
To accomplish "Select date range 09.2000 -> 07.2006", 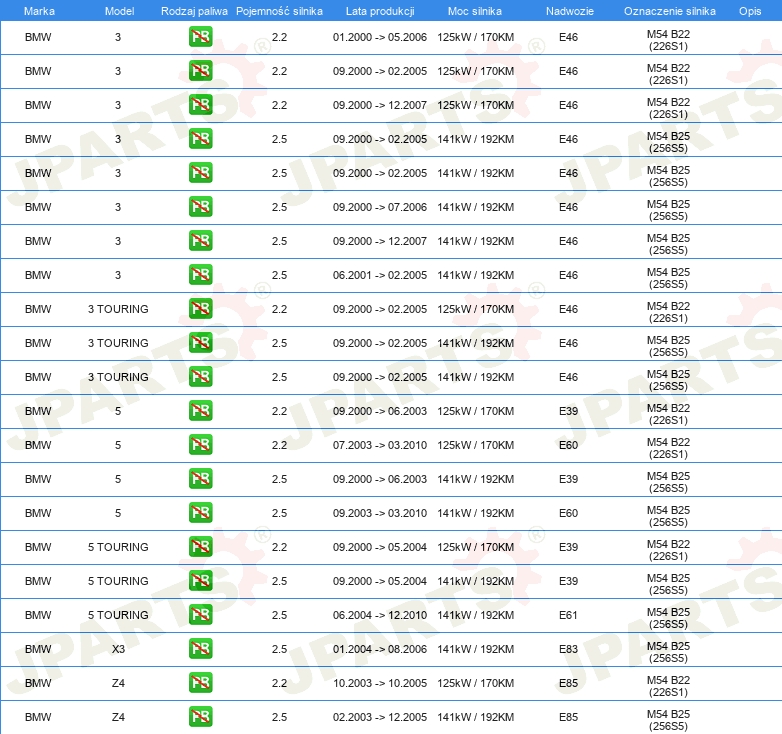I will click(380, 207).
